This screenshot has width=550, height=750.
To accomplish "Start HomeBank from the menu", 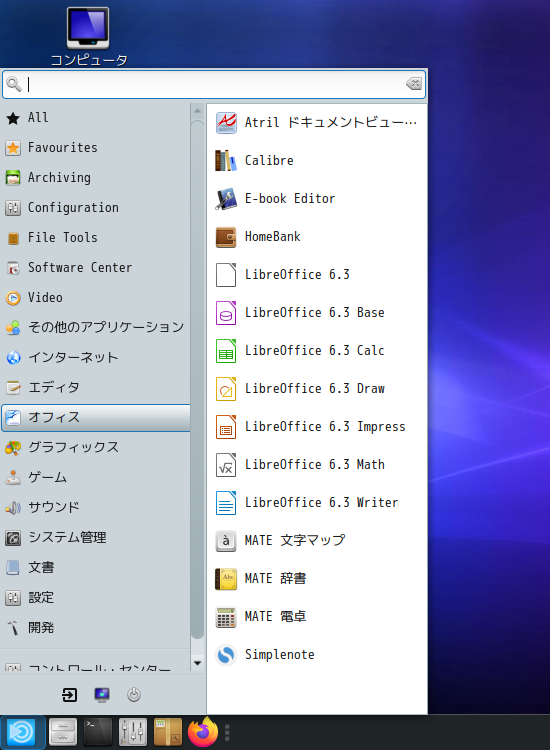I will coord(317,237).
